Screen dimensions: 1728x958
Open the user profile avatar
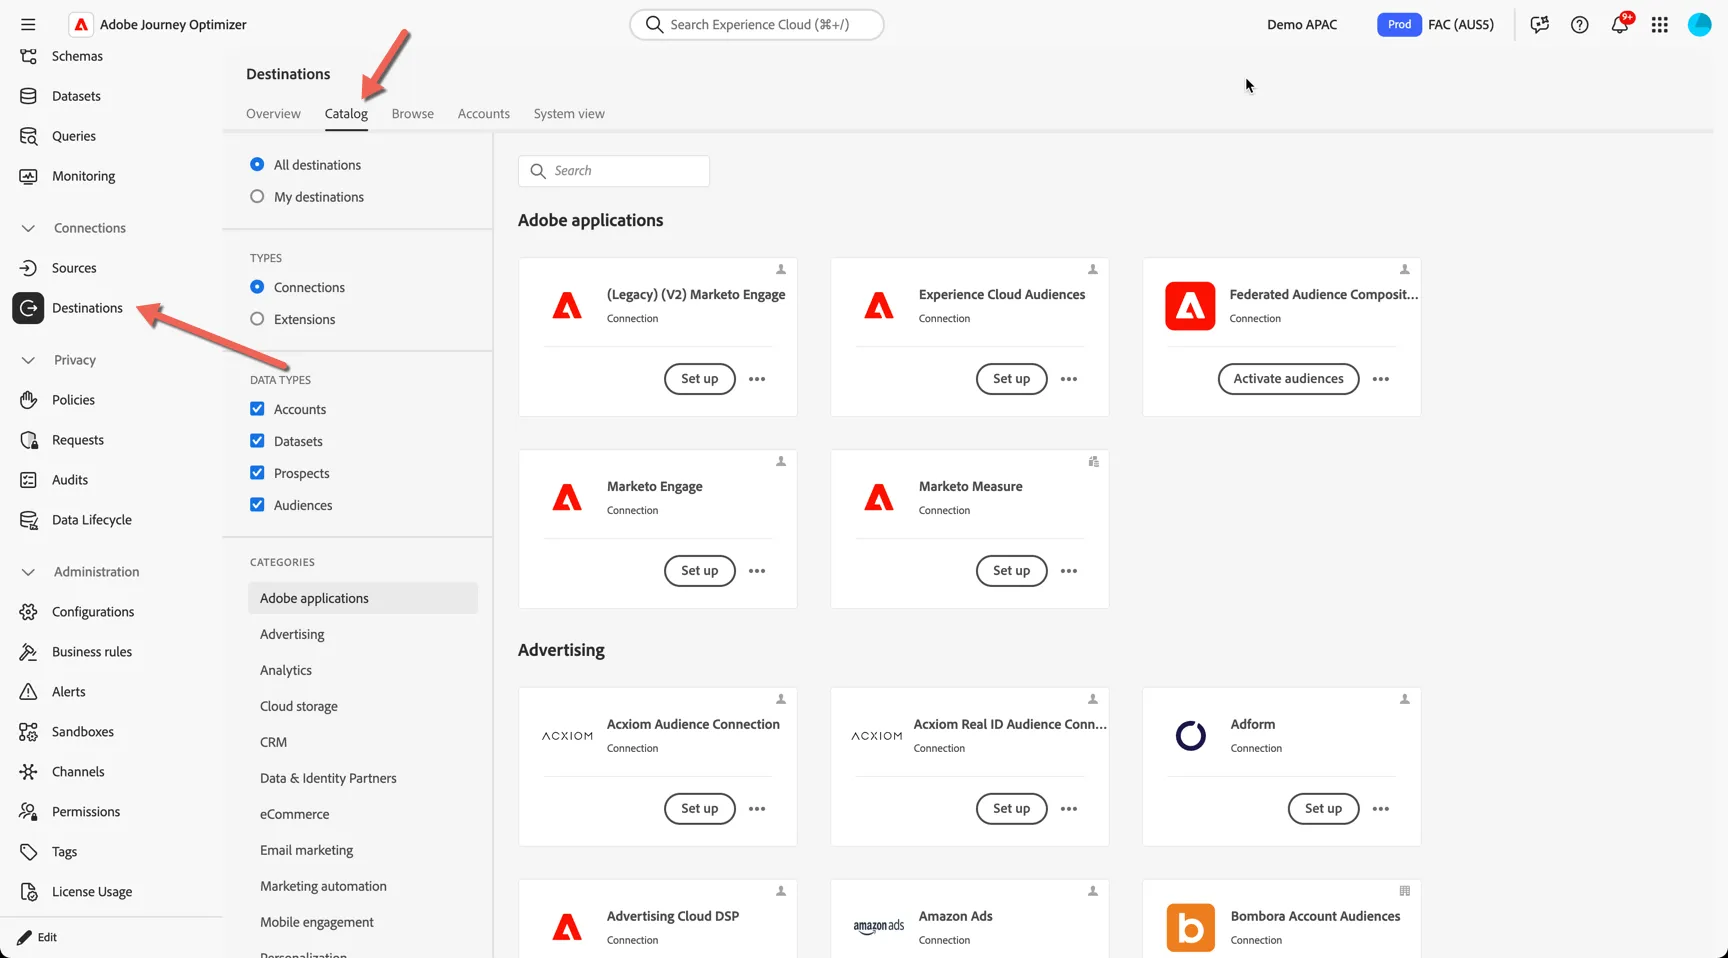coord(1700,25)
